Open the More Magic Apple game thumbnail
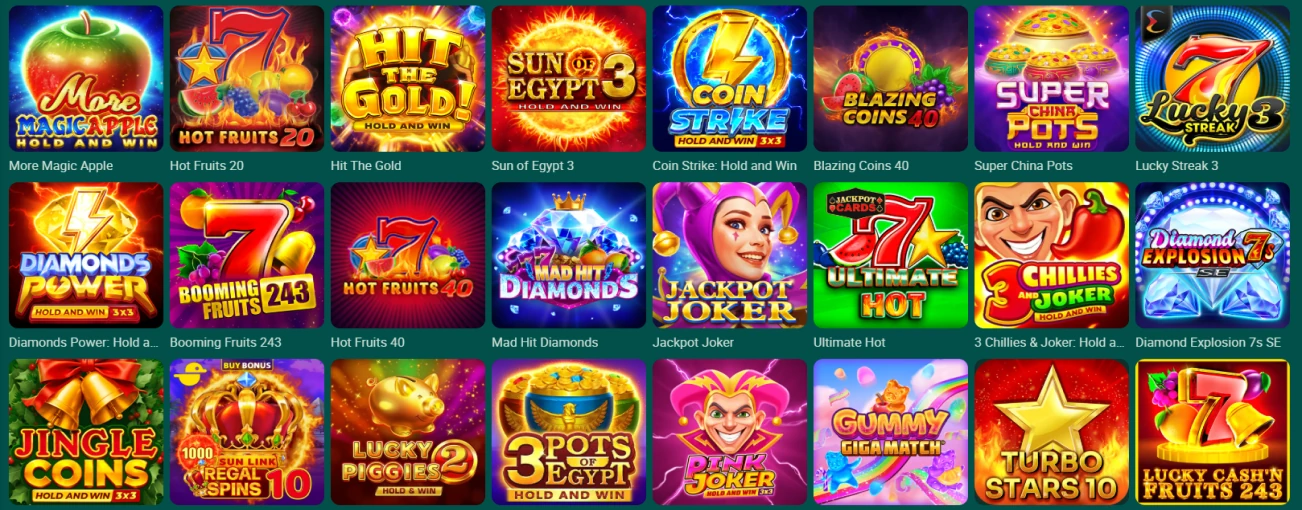The image size is (1302, 510). pos(86,79)
